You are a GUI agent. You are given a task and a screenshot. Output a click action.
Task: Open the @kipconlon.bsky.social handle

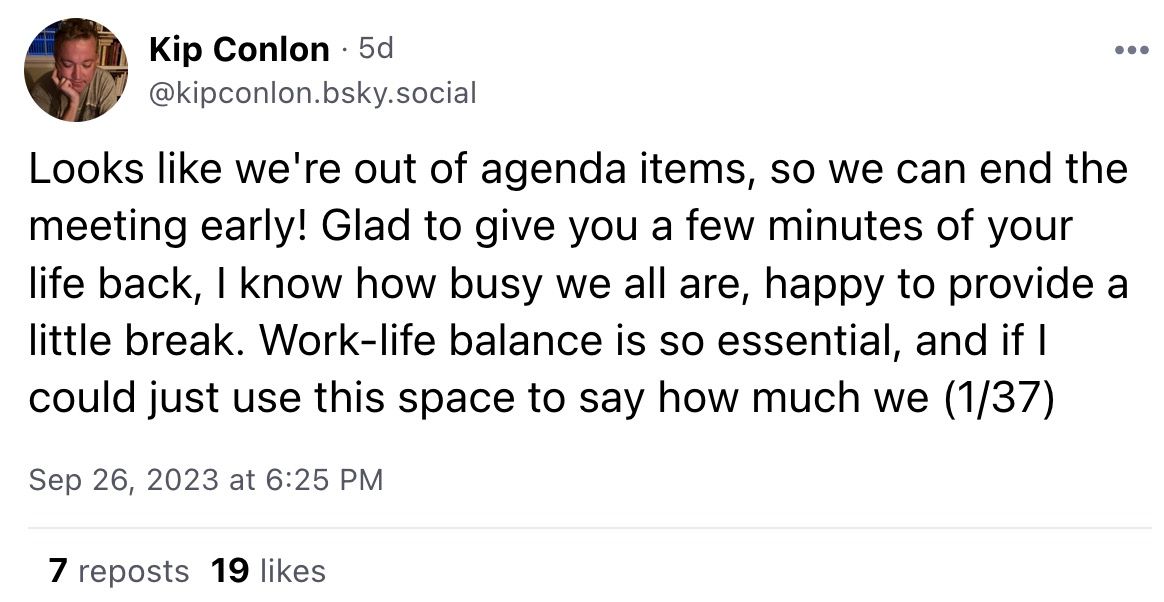(x=313, y=93)
